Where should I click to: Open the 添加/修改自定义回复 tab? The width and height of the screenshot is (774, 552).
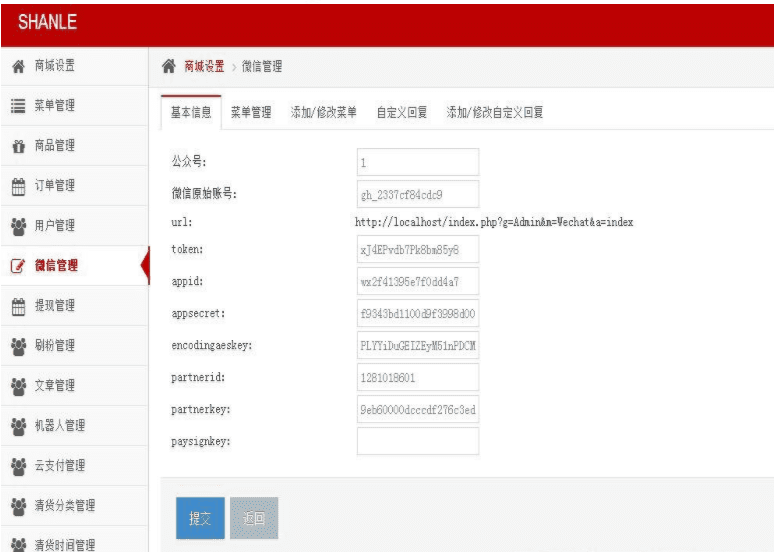coord(495,113)
